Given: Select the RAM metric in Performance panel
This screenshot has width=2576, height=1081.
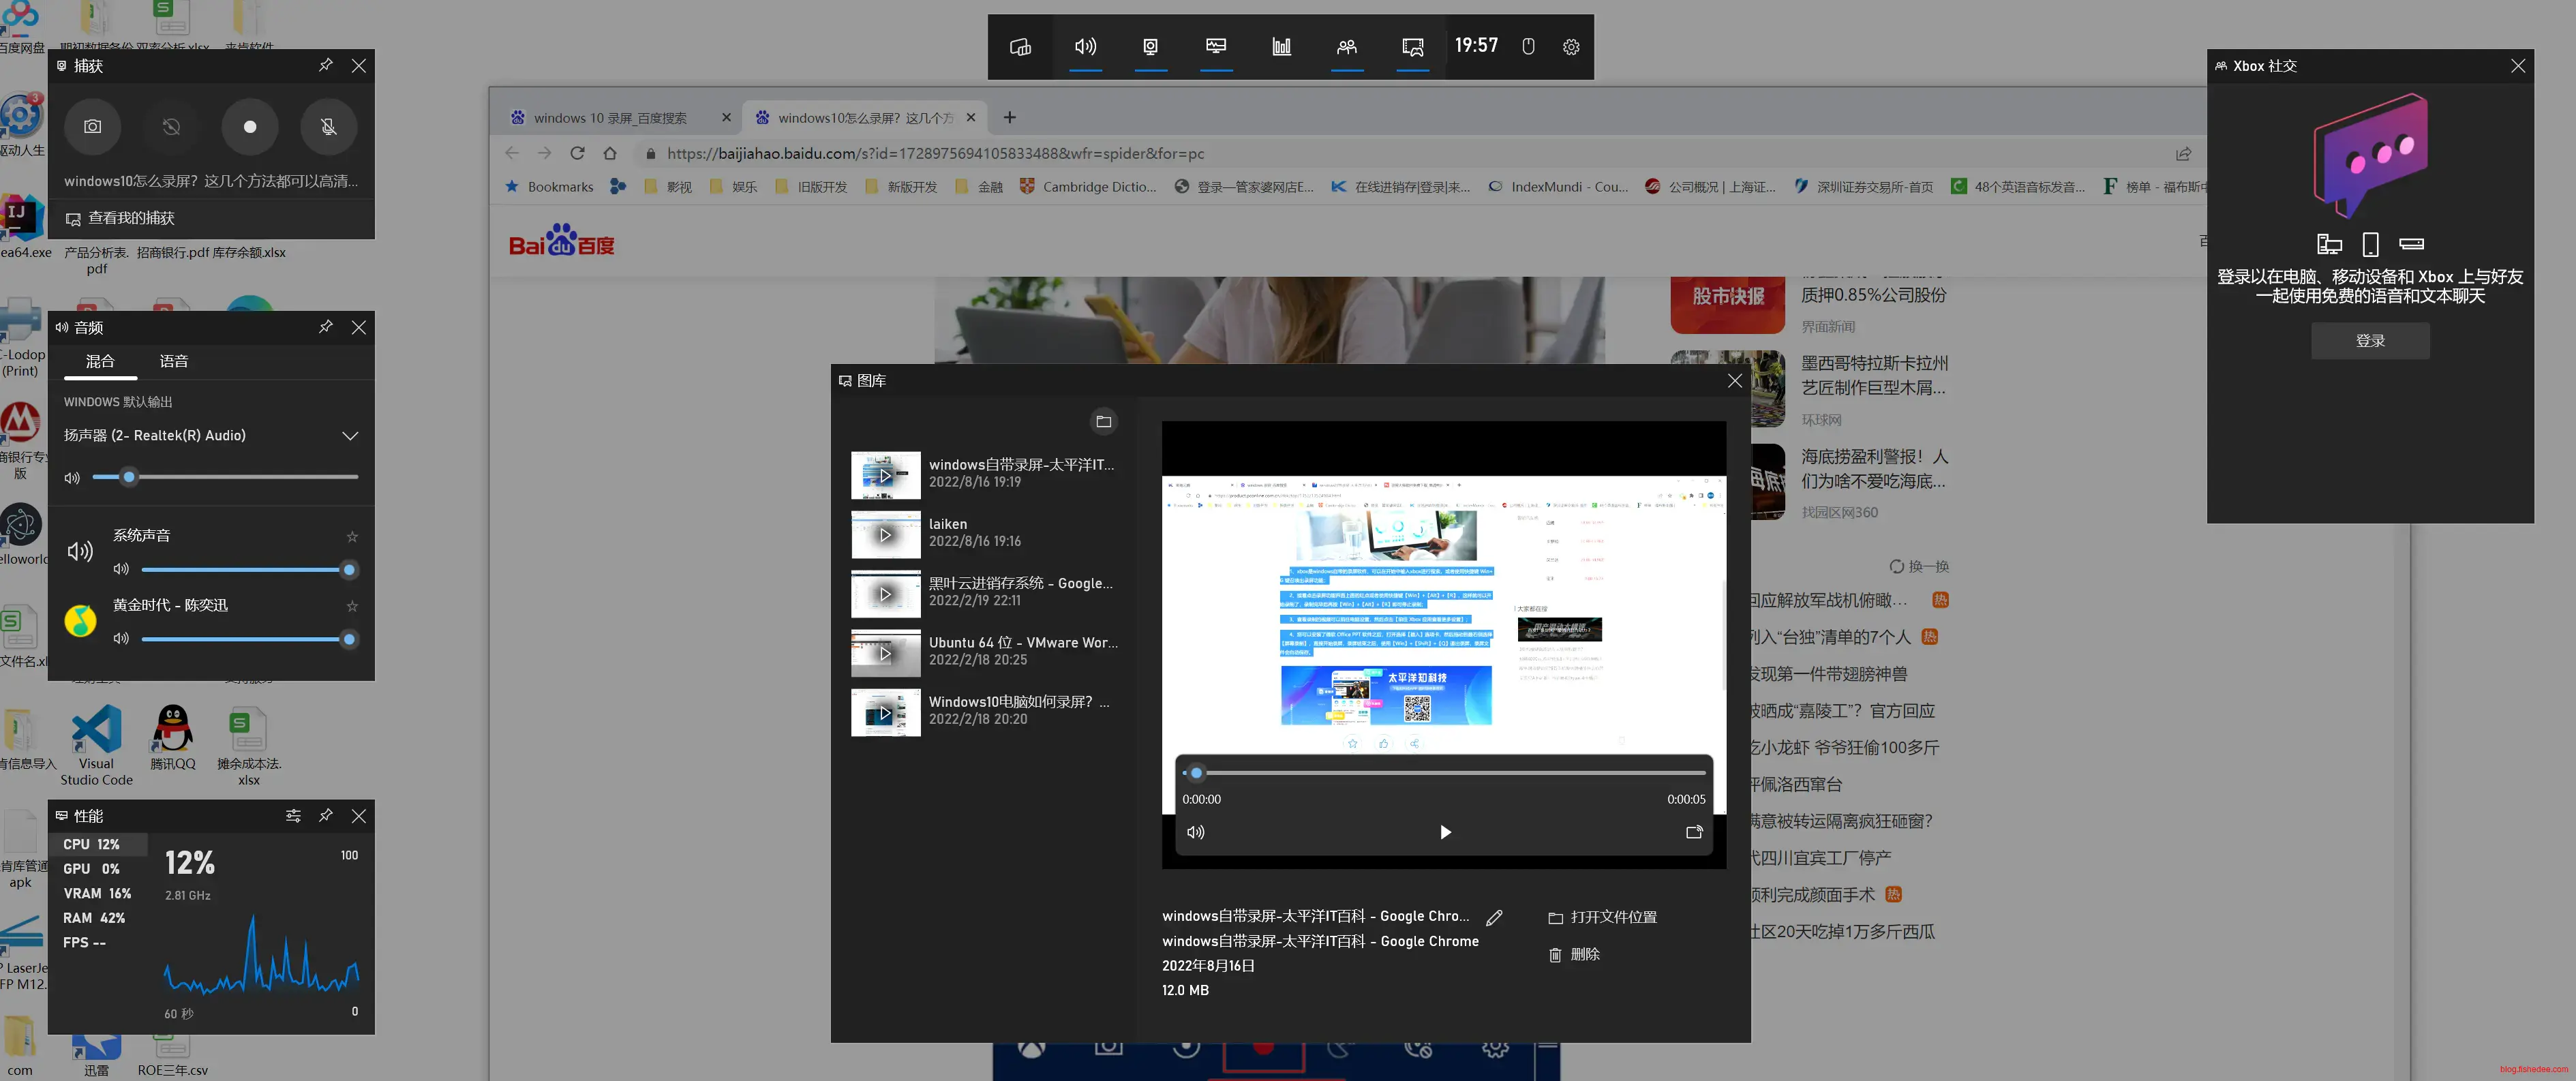Looking at the screenshot, I should click(x=94, y=918).
